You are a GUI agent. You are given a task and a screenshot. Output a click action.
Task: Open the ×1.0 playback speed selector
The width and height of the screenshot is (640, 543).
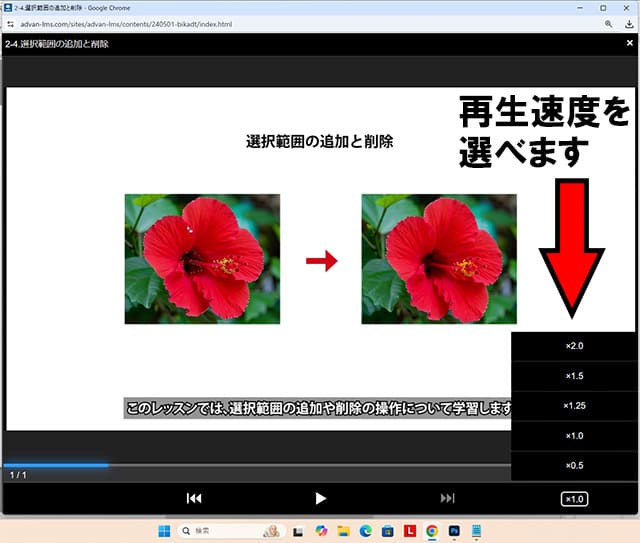click(x=574, y=499)
